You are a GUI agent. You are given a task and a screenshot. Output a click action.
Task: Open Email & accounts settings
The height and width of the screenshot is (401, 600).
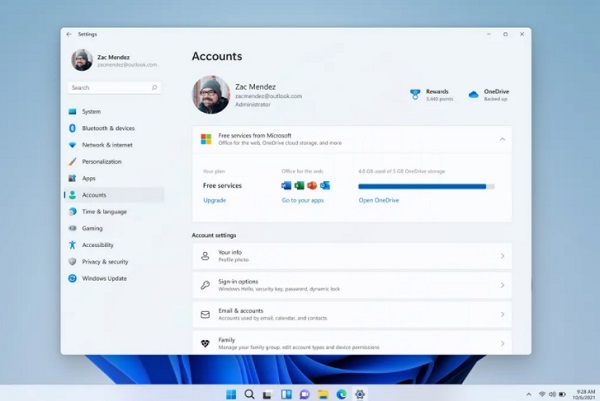(352, 315)
